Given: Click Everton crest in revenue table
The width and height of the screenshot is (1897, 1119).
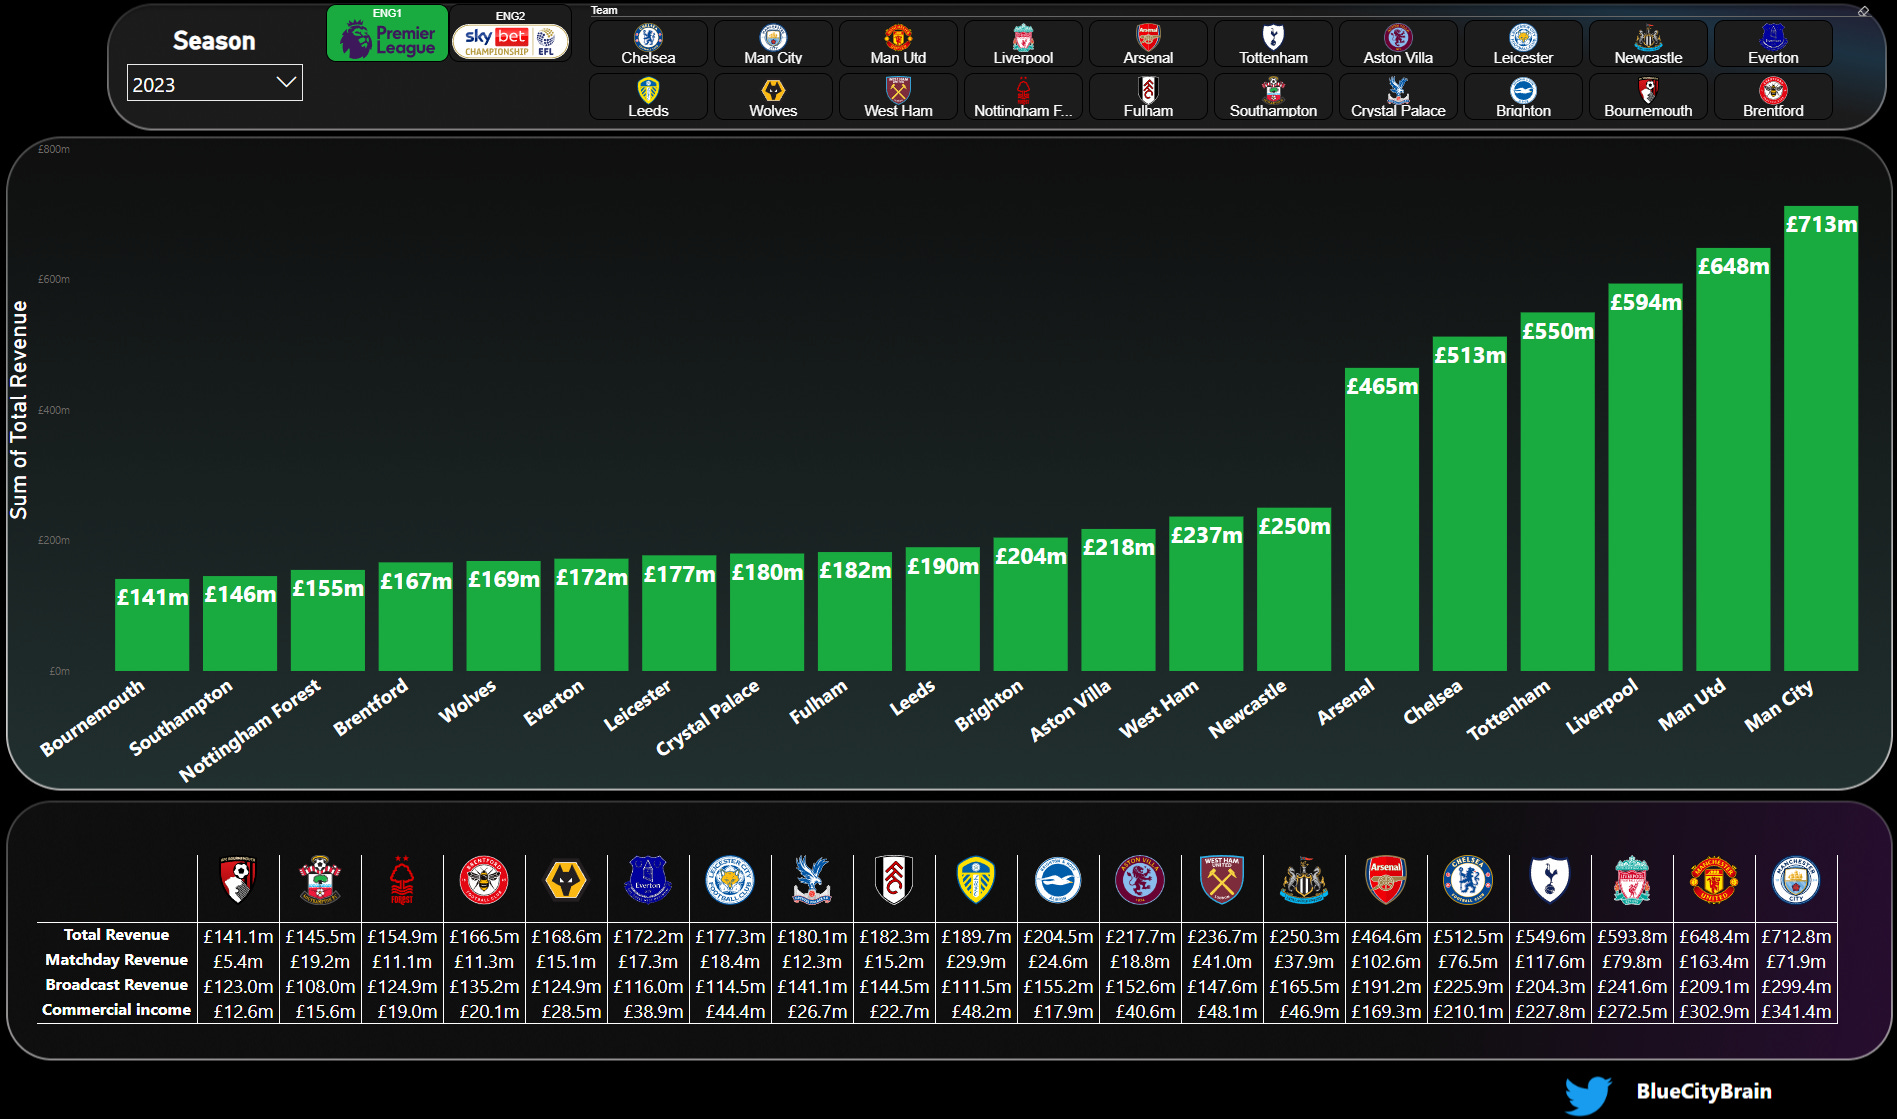Looking at the screenshot, I should [648, 880].
